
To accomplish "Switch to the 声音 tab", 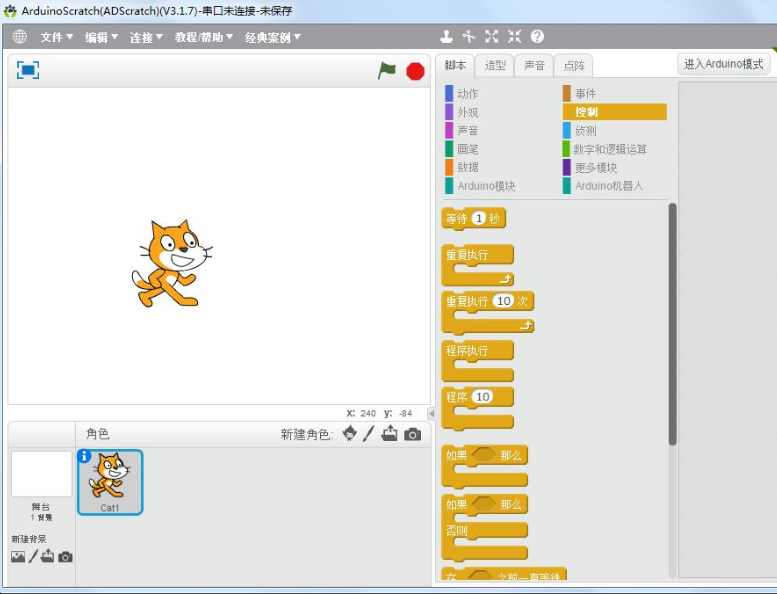I will point(534,65).
